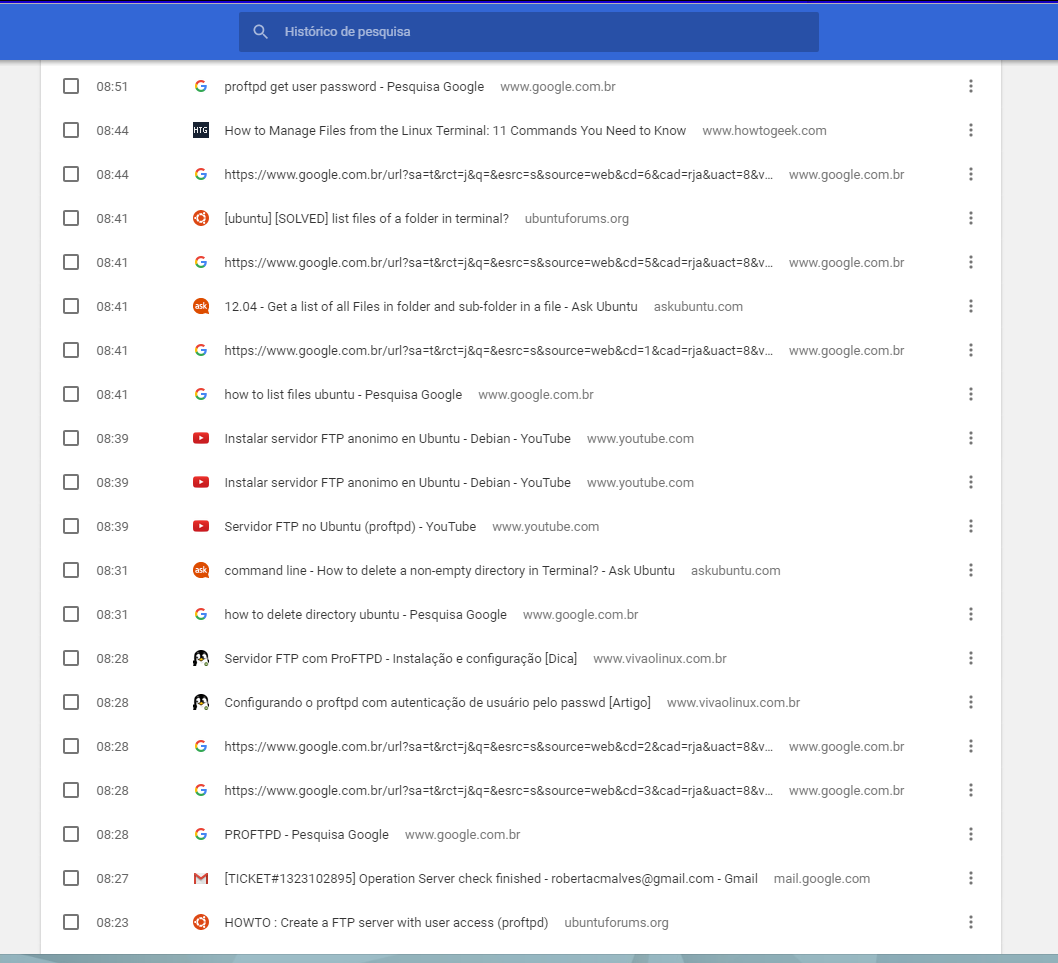The width and height of the screenshot is (1058, 963).
Task: Open more actions for proftpd get user password
Action: (970, 86)
